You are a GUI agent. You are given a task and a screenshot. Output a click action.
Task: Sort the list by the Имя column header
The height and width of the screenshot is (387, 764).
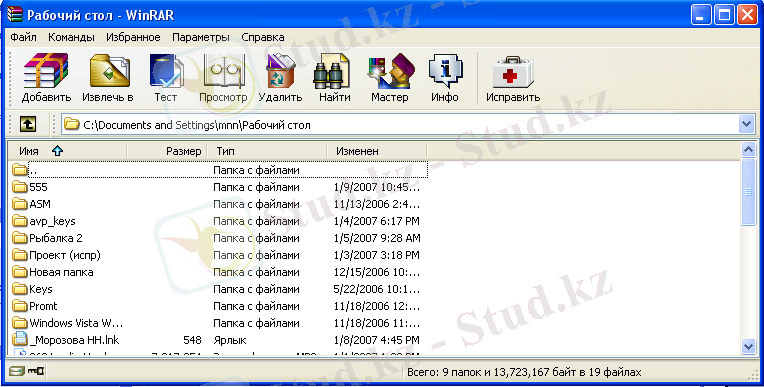[67, 151]
